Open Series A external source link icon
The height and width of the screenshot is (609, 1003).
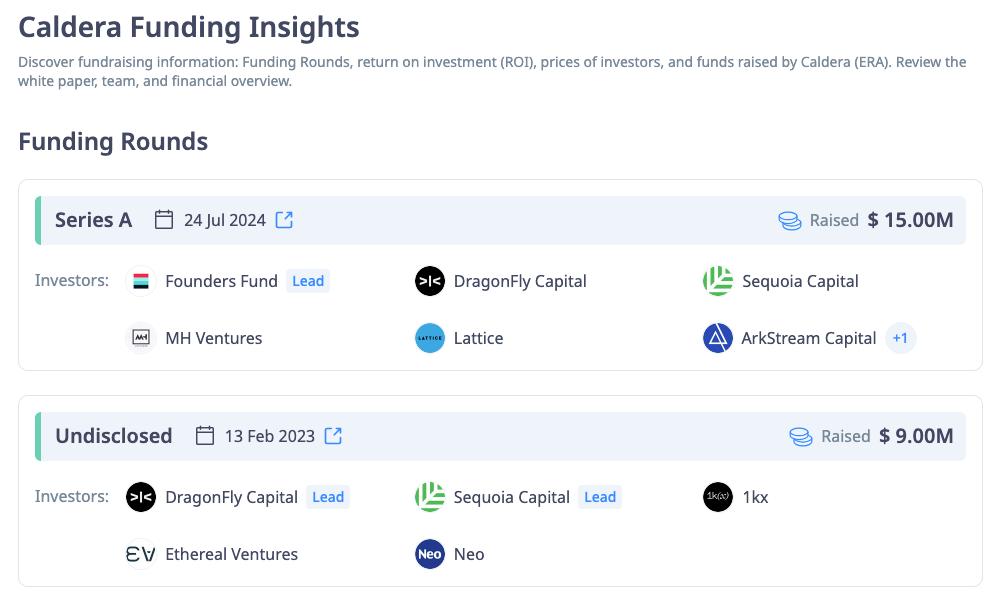click(x=285, y=220)
